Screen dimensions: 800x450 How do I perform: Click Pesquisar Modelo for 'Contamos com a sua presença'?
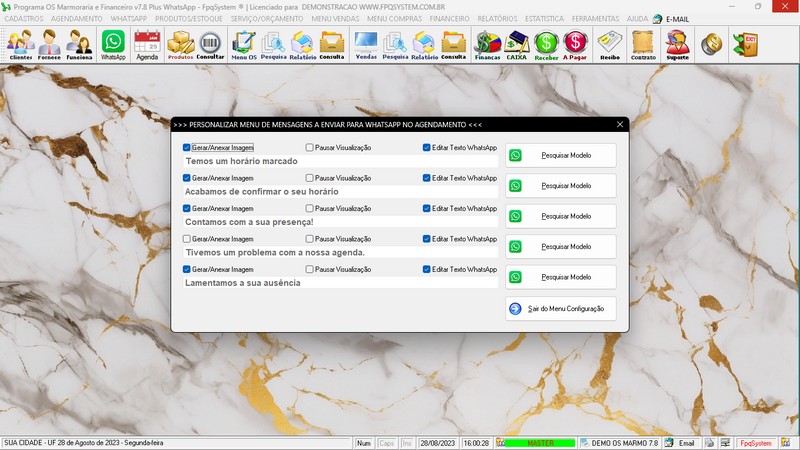point(561,216)
